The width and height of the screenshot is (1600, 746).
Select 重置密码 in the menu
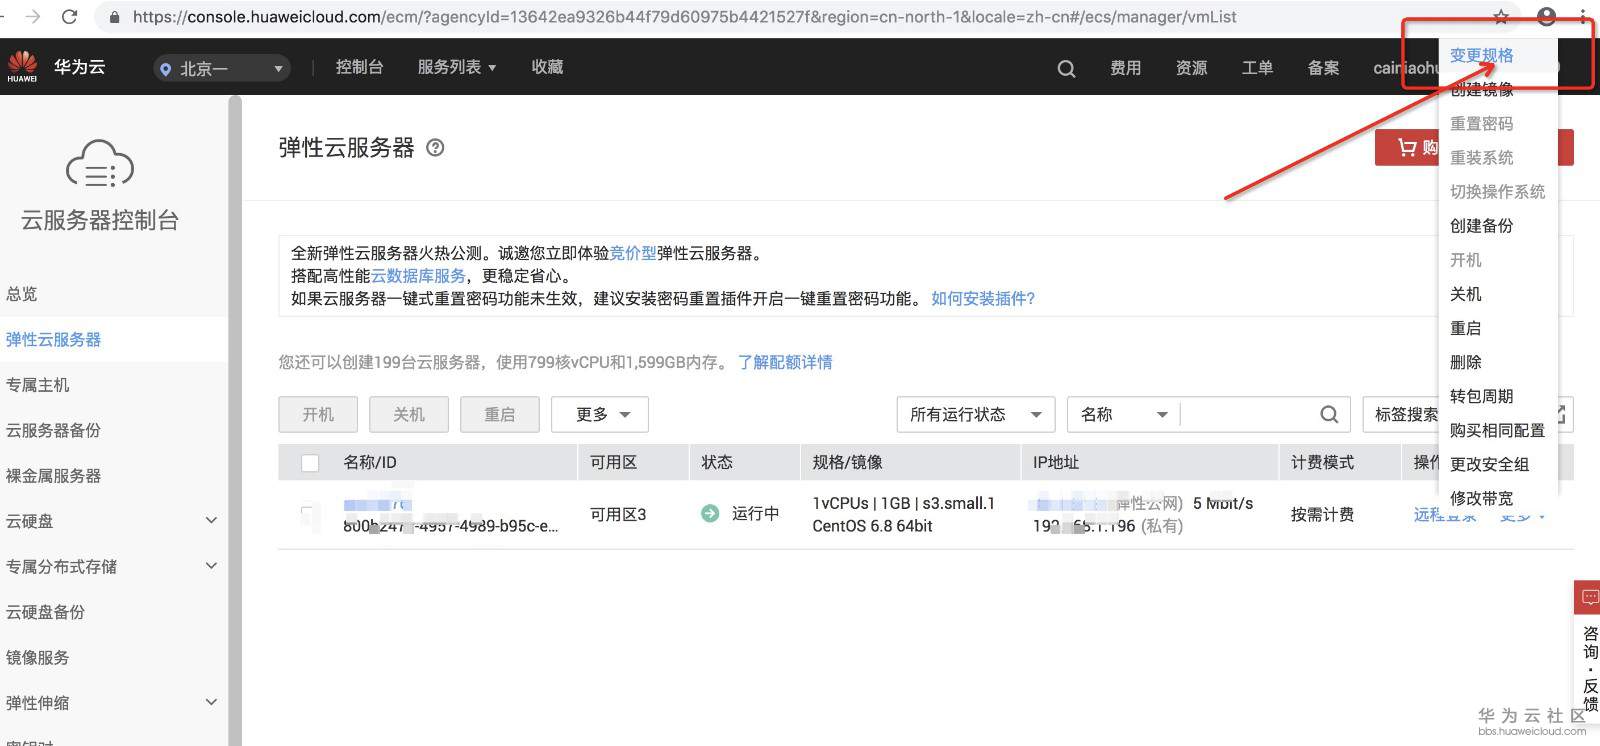pos(1481,124)
